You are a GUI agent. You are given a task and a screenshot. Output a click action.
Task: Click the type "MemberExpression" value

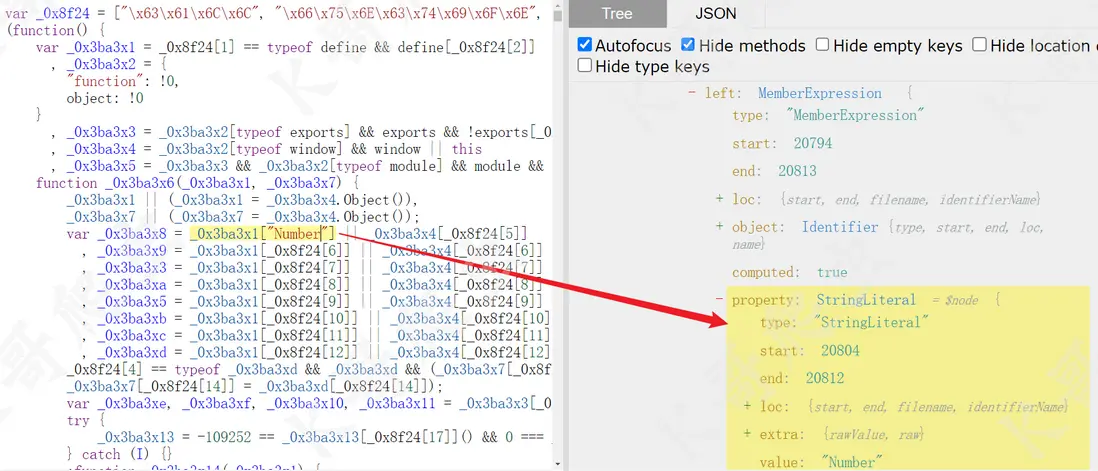tap(856, 115)
